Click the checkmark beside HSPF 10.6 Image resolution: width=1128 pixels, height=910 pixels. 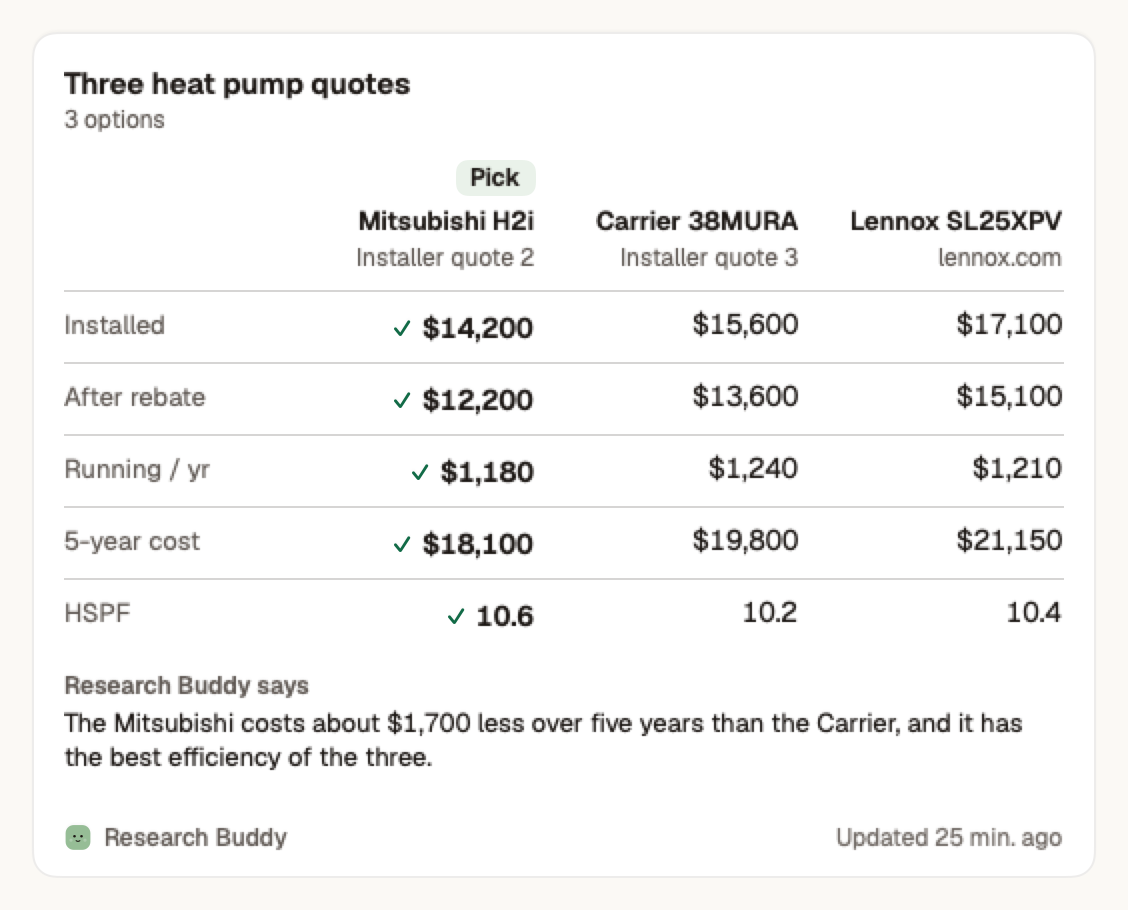pos(455,616)
